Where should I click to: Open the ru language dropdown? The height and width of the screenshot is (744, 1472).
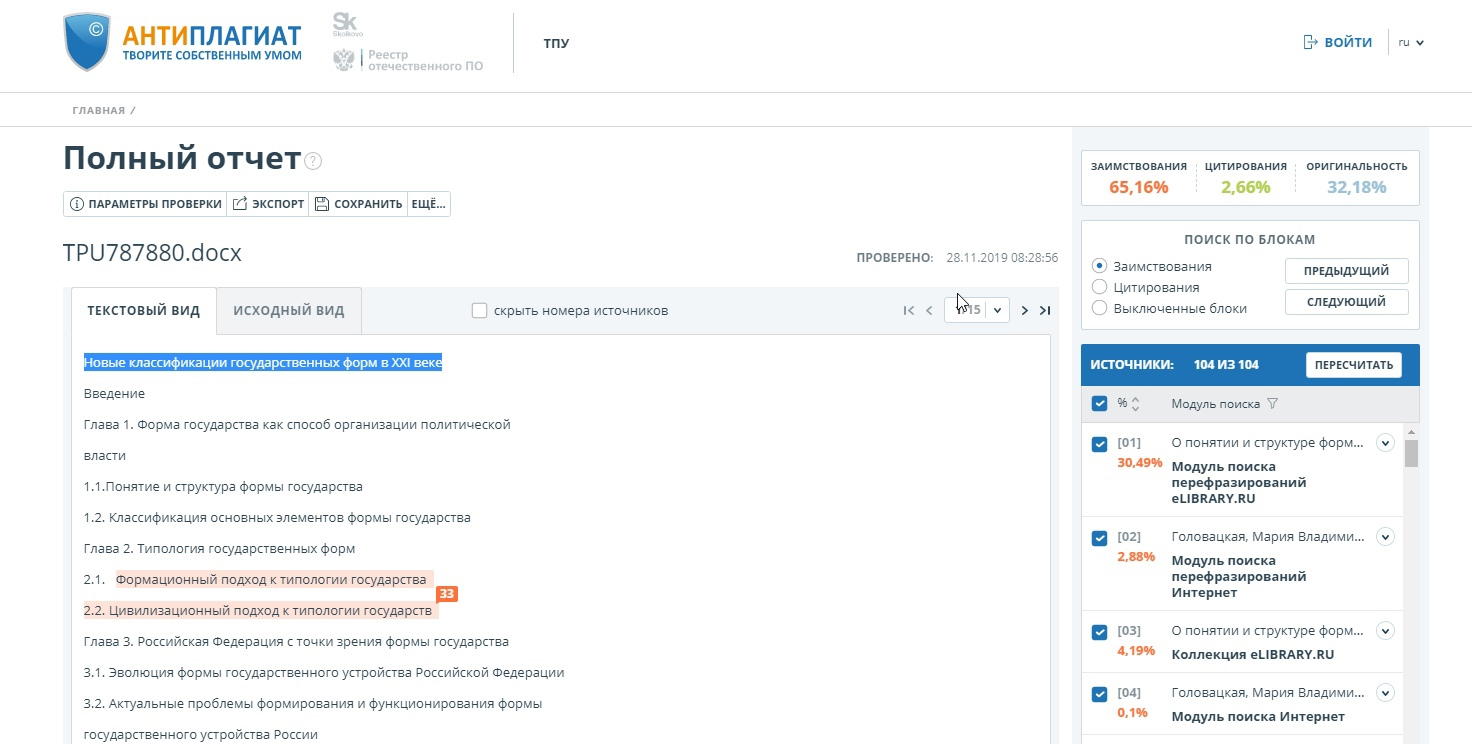(x=1410, y=43)
